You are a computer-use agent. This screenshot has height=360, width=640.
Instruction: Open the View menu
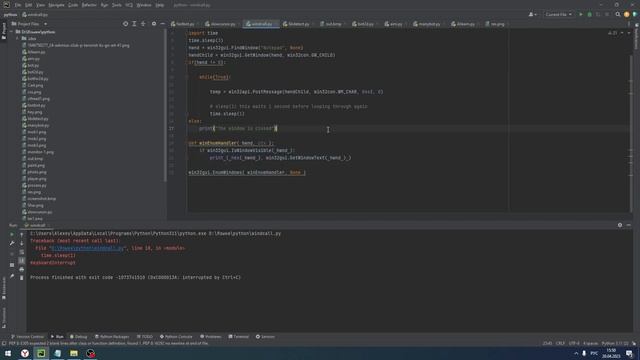point(40,5)
